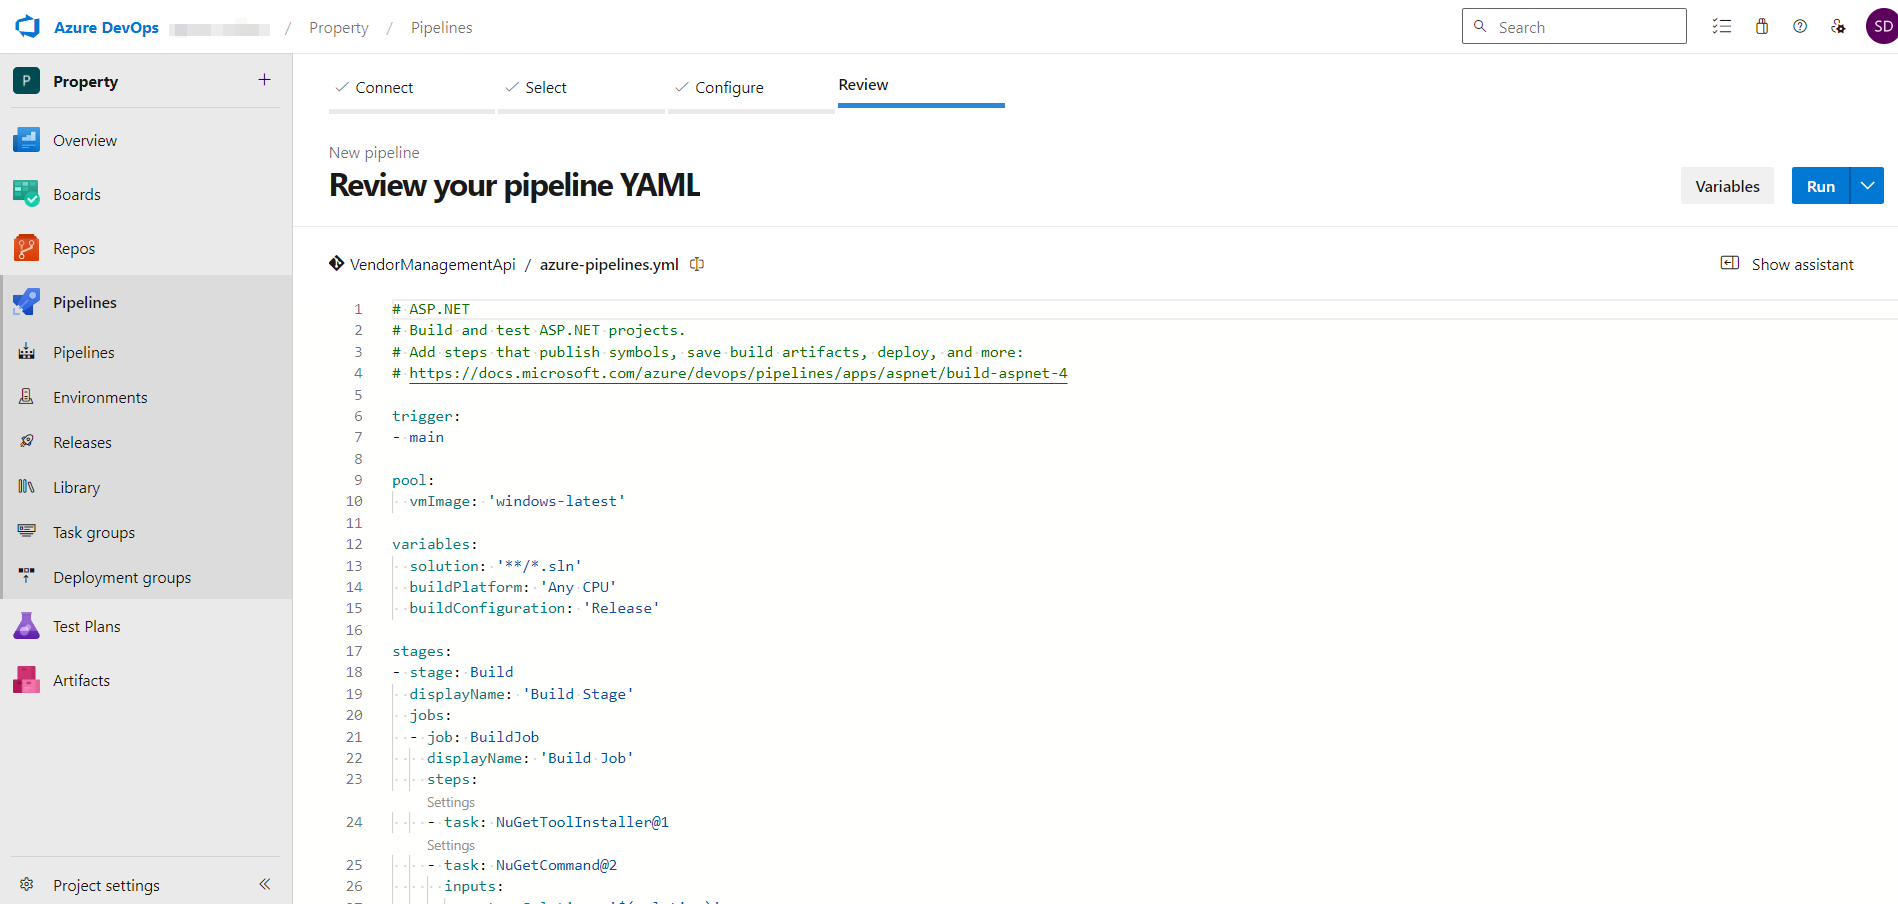Click in the Search box
Image resolution: width=1898 pixels, height=904 pixels.
tap(1574, 27)
